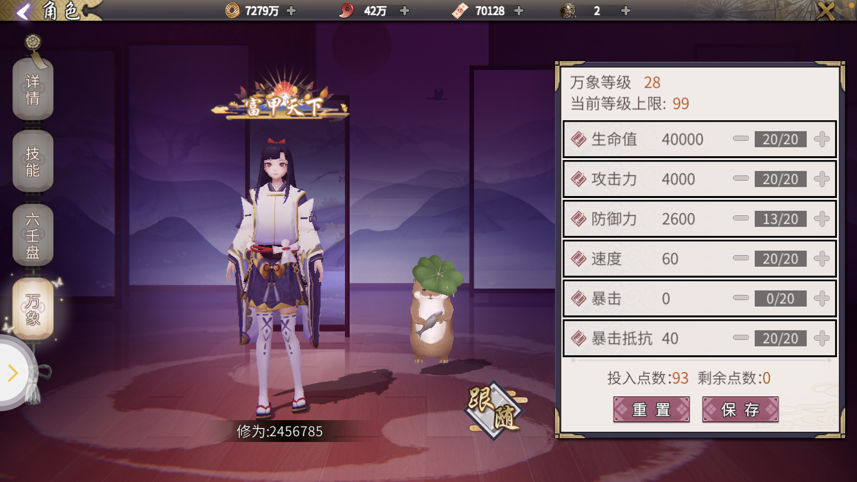Viewport: 857px width, 482px height.
Task: Decrease 生命值 points with minus icon
Action: click(741, 139)
